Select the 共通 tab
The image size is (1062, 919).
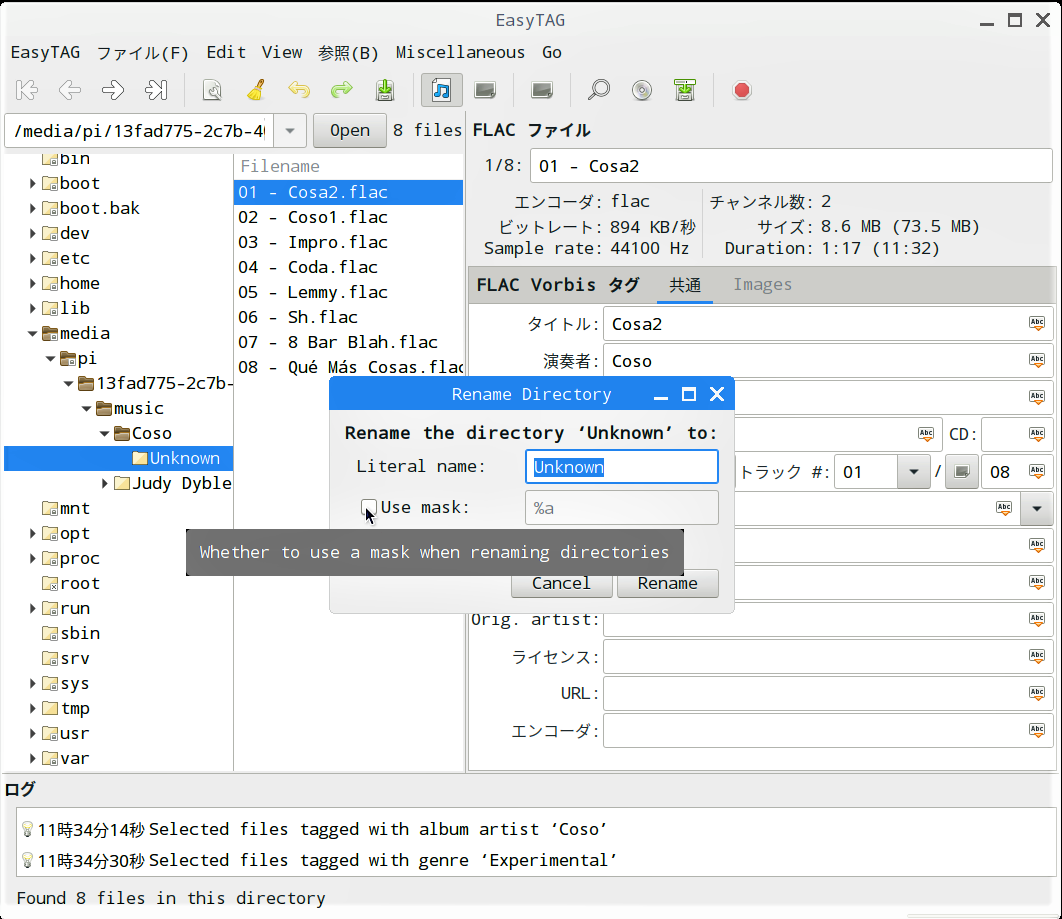click(x=685, y=284)
